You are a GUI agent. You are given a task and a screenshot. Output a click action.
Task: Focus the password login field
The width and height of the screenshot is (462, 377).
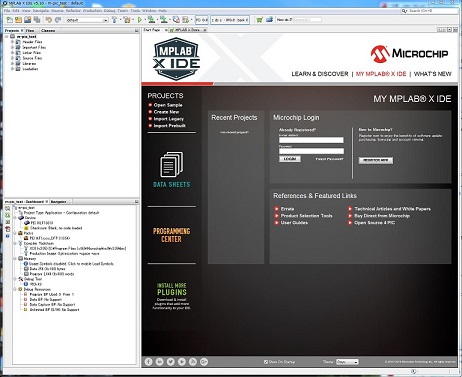(x=311, y=151)
